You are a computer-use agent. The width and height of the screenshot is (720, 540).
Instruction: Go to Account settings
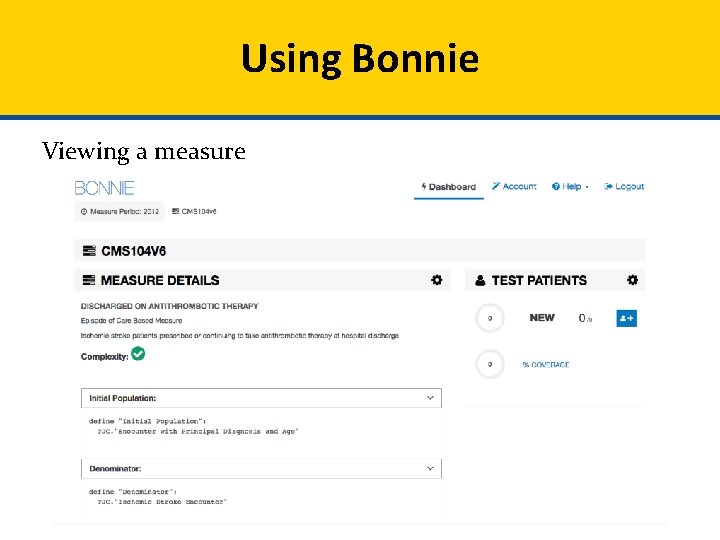tap(514, 187)
